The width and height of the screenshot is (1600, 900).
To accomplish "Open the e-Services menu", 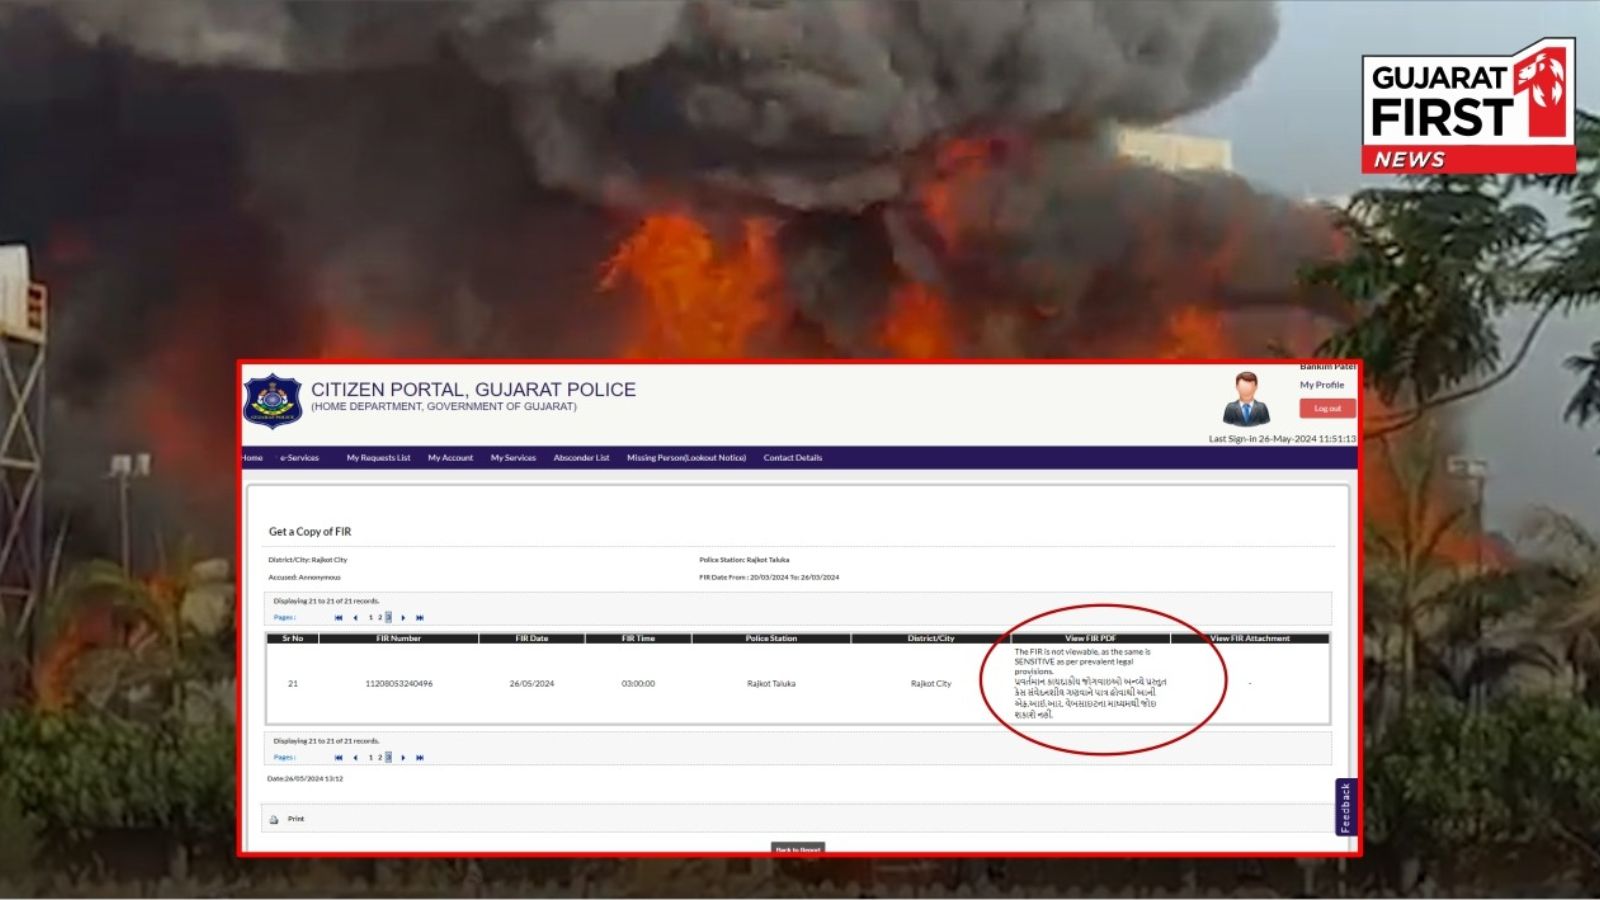I will click(x=299, y=458).
